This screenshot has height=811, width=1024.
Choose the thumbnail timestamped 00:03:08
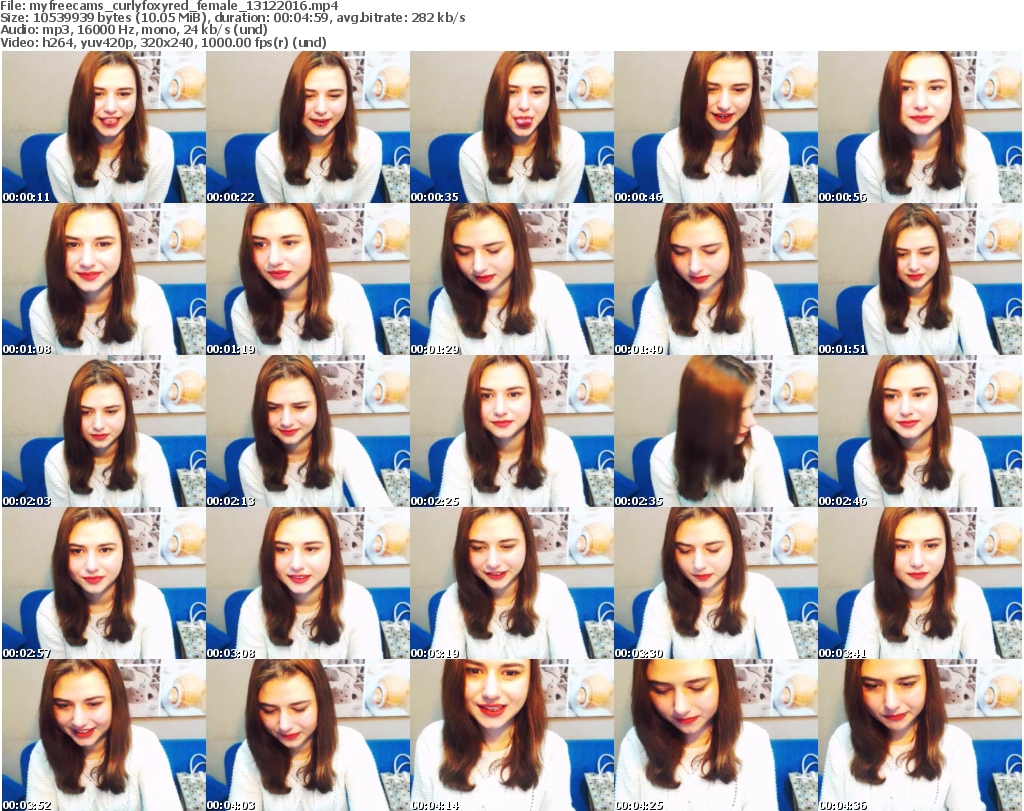pyautogui.click(x=308, y=583)
